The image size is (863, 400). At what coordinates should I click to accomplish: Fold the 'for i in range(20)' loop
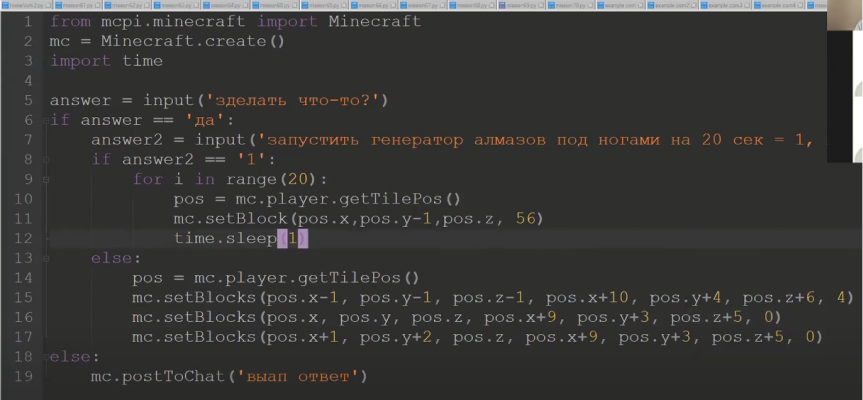coord(44,179)
